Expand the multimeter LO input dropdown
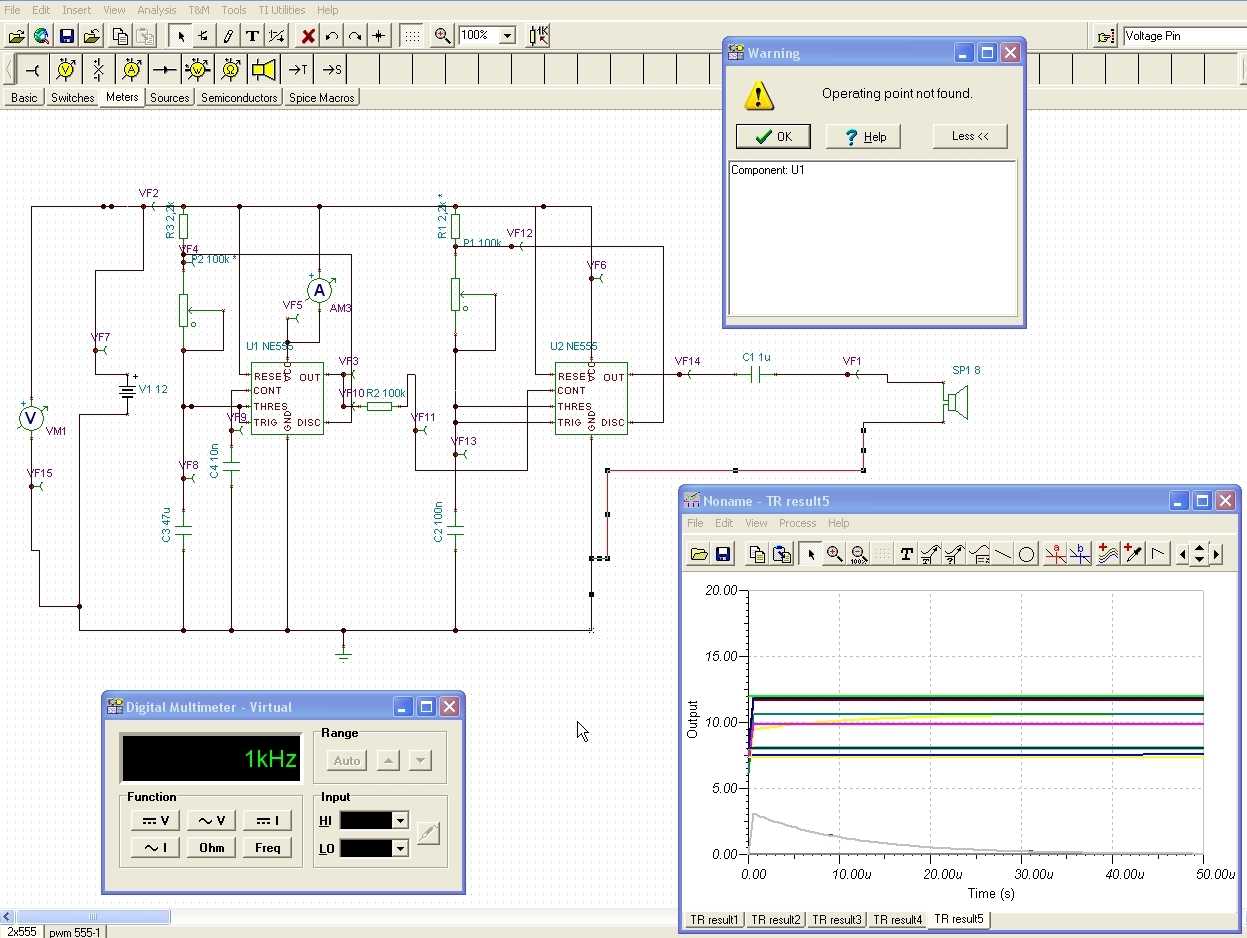The height and width of the screenshot is (938, 1247). [x=400, y=848]
